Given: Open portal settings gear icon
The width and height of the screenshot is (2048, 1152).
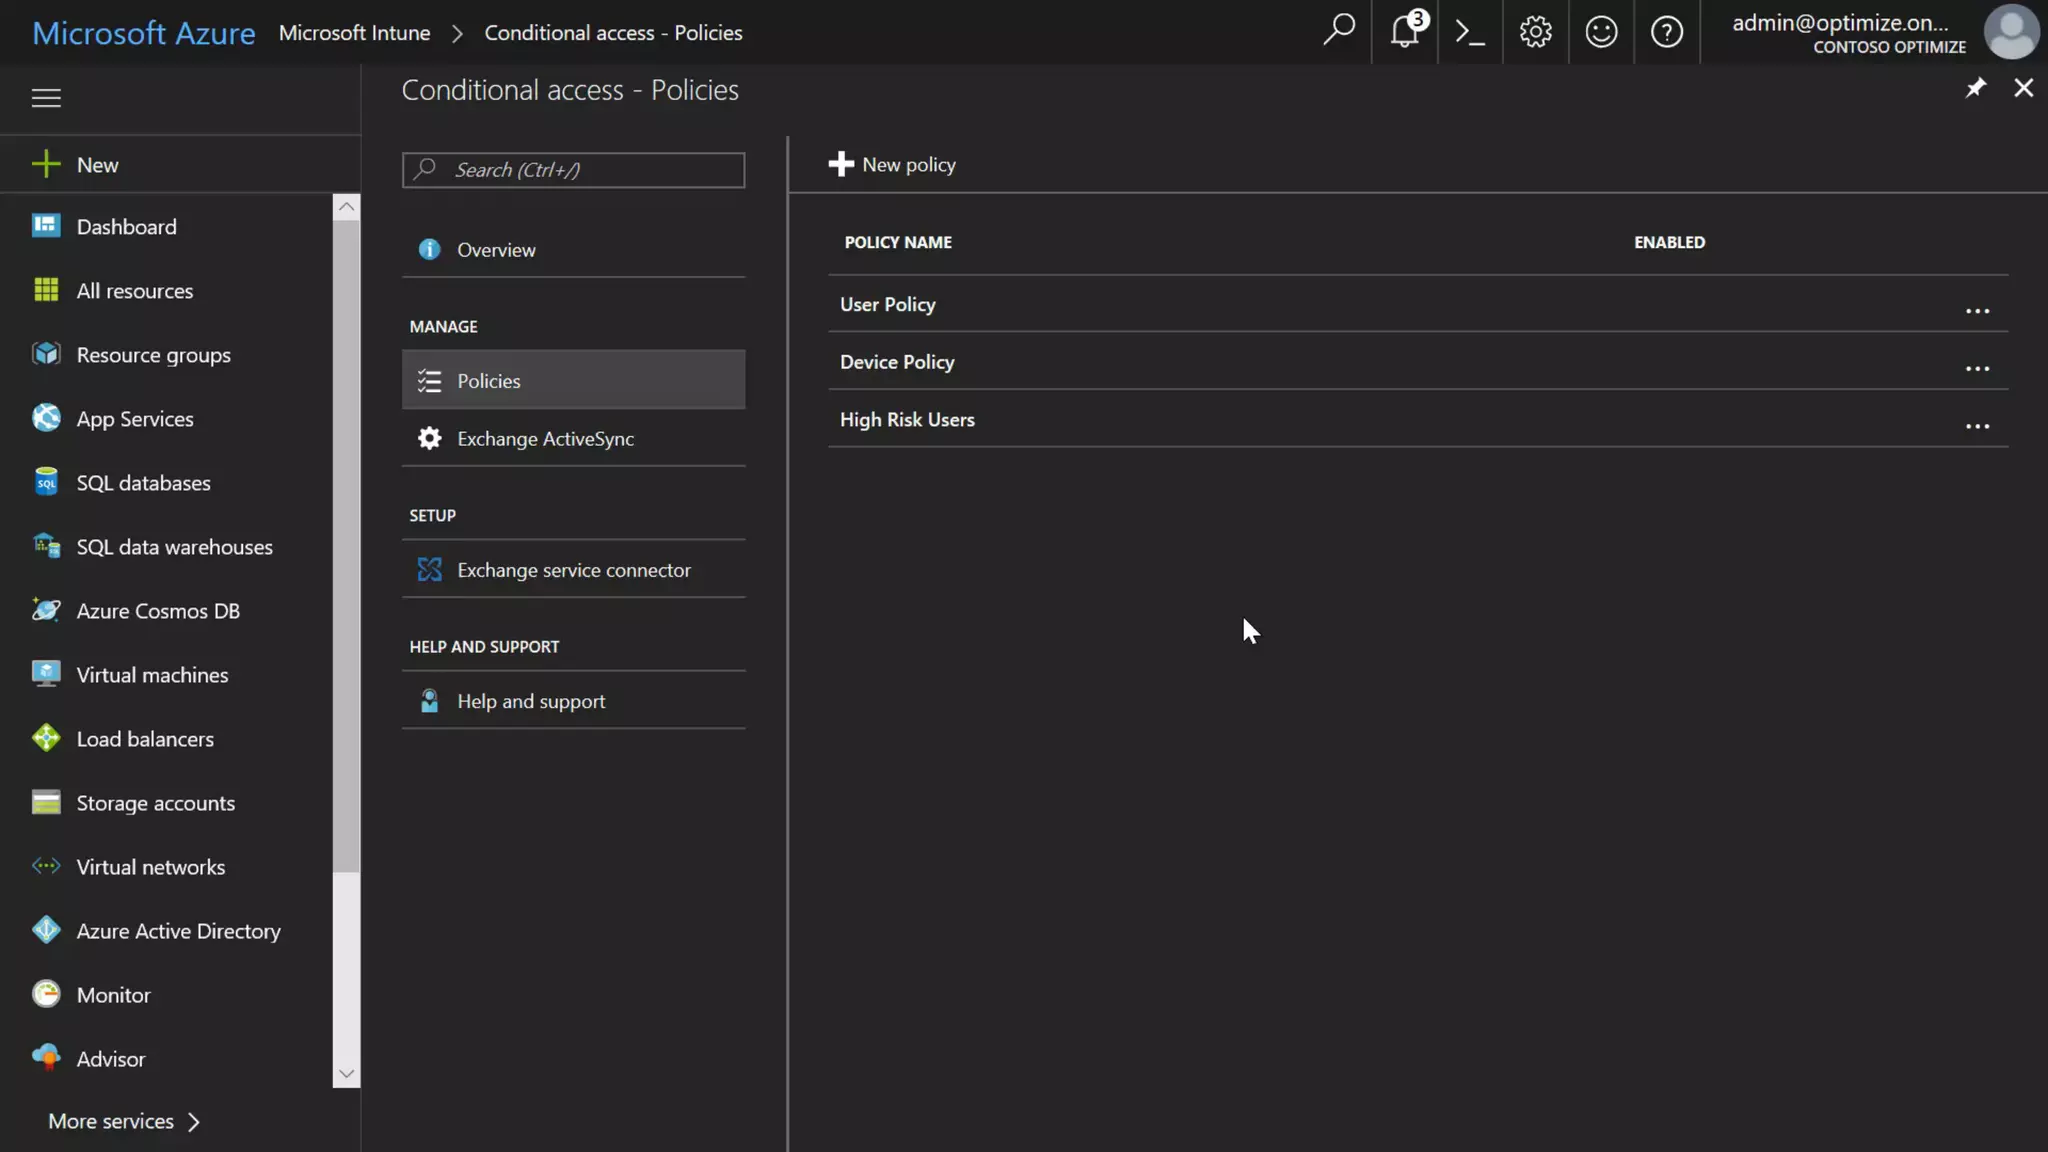Looking at the screenshot, I should [x=1535, y=32].
